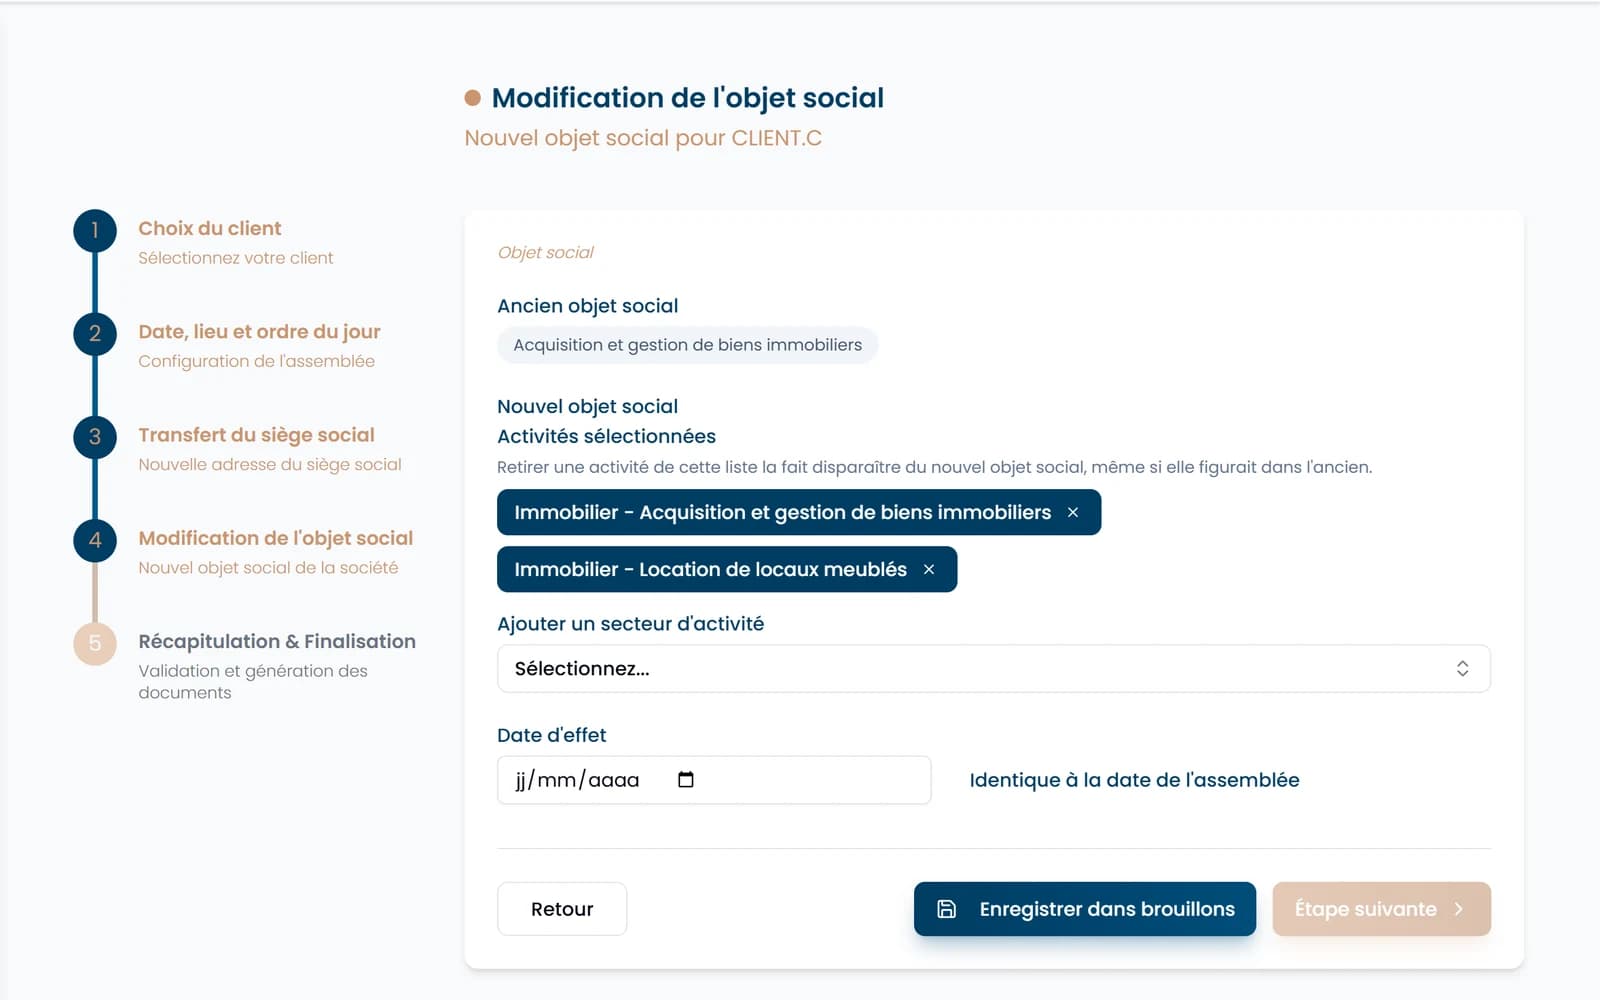
Task: Click the step 4 circle icon
Action: click(x=95, y=540)
